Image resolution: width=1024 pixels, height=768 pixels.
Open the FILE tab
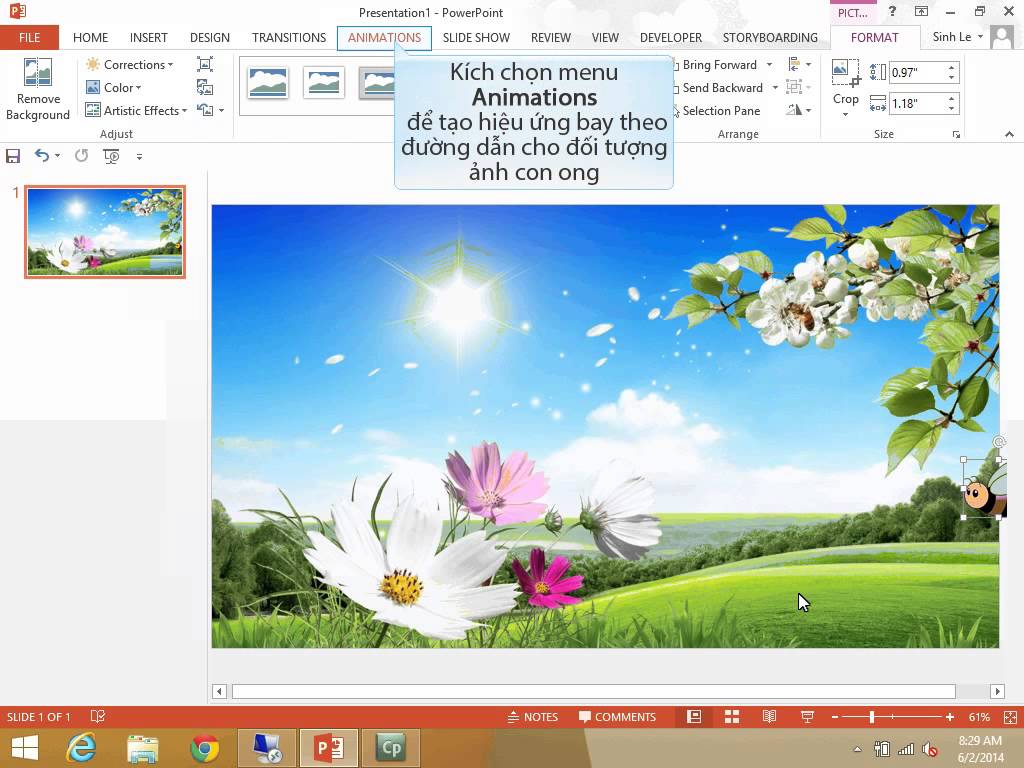tap(29, 37)
